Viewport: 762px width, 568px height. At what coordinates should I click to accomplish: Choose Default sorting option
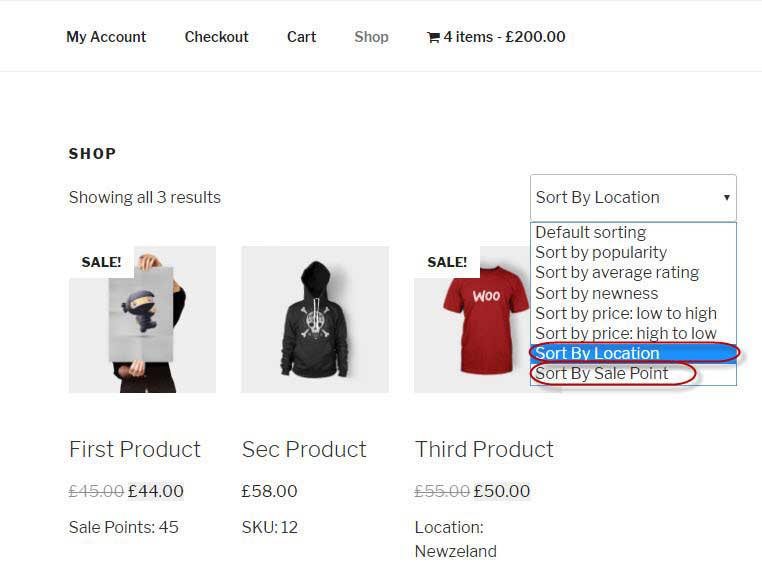(x=591, y=232)
